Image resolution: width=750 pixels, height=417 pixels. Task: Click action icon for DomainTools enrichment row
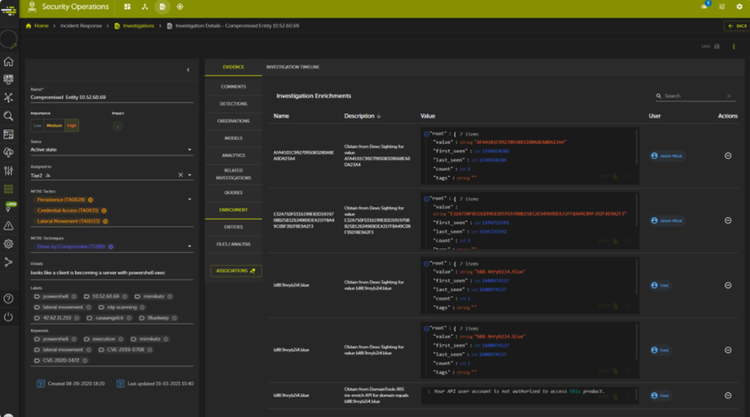coord(728,395)
